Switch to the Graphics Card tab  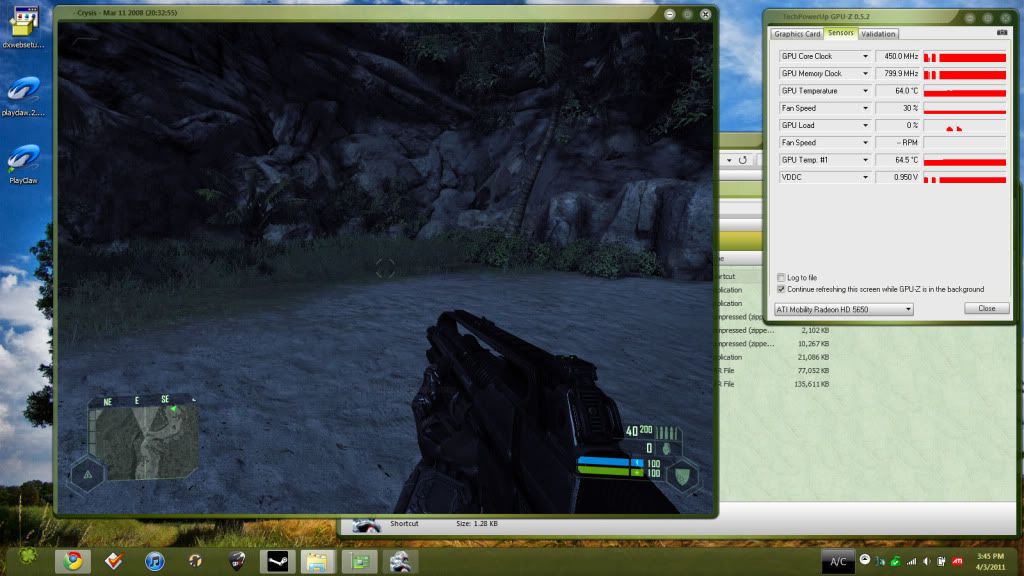[797, 34]
